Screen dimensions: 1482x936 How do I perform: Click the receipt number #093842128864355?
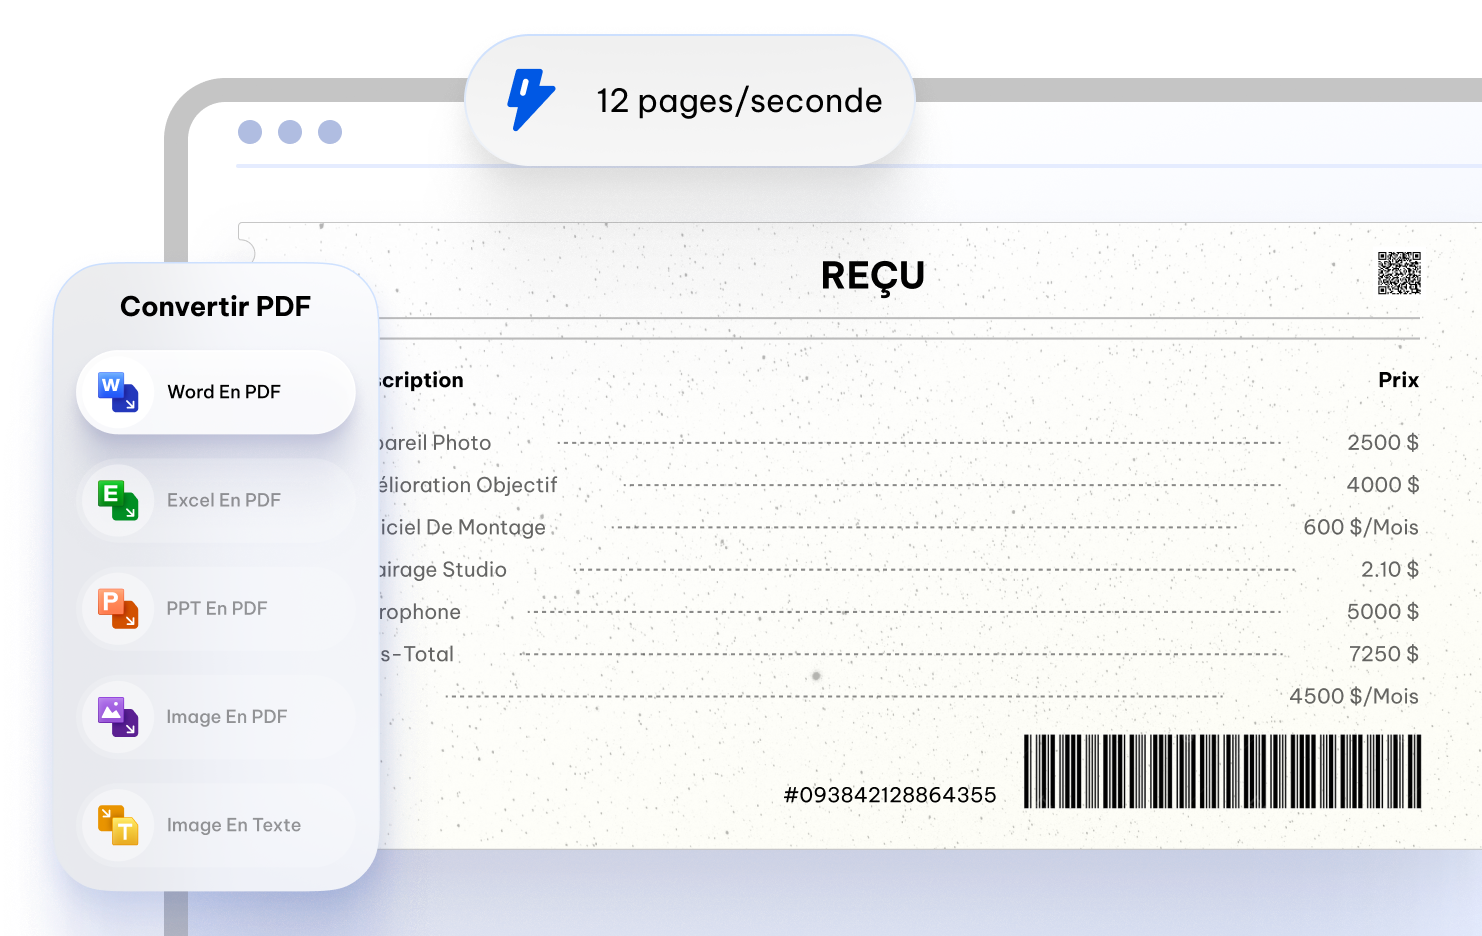coord(890,795)
